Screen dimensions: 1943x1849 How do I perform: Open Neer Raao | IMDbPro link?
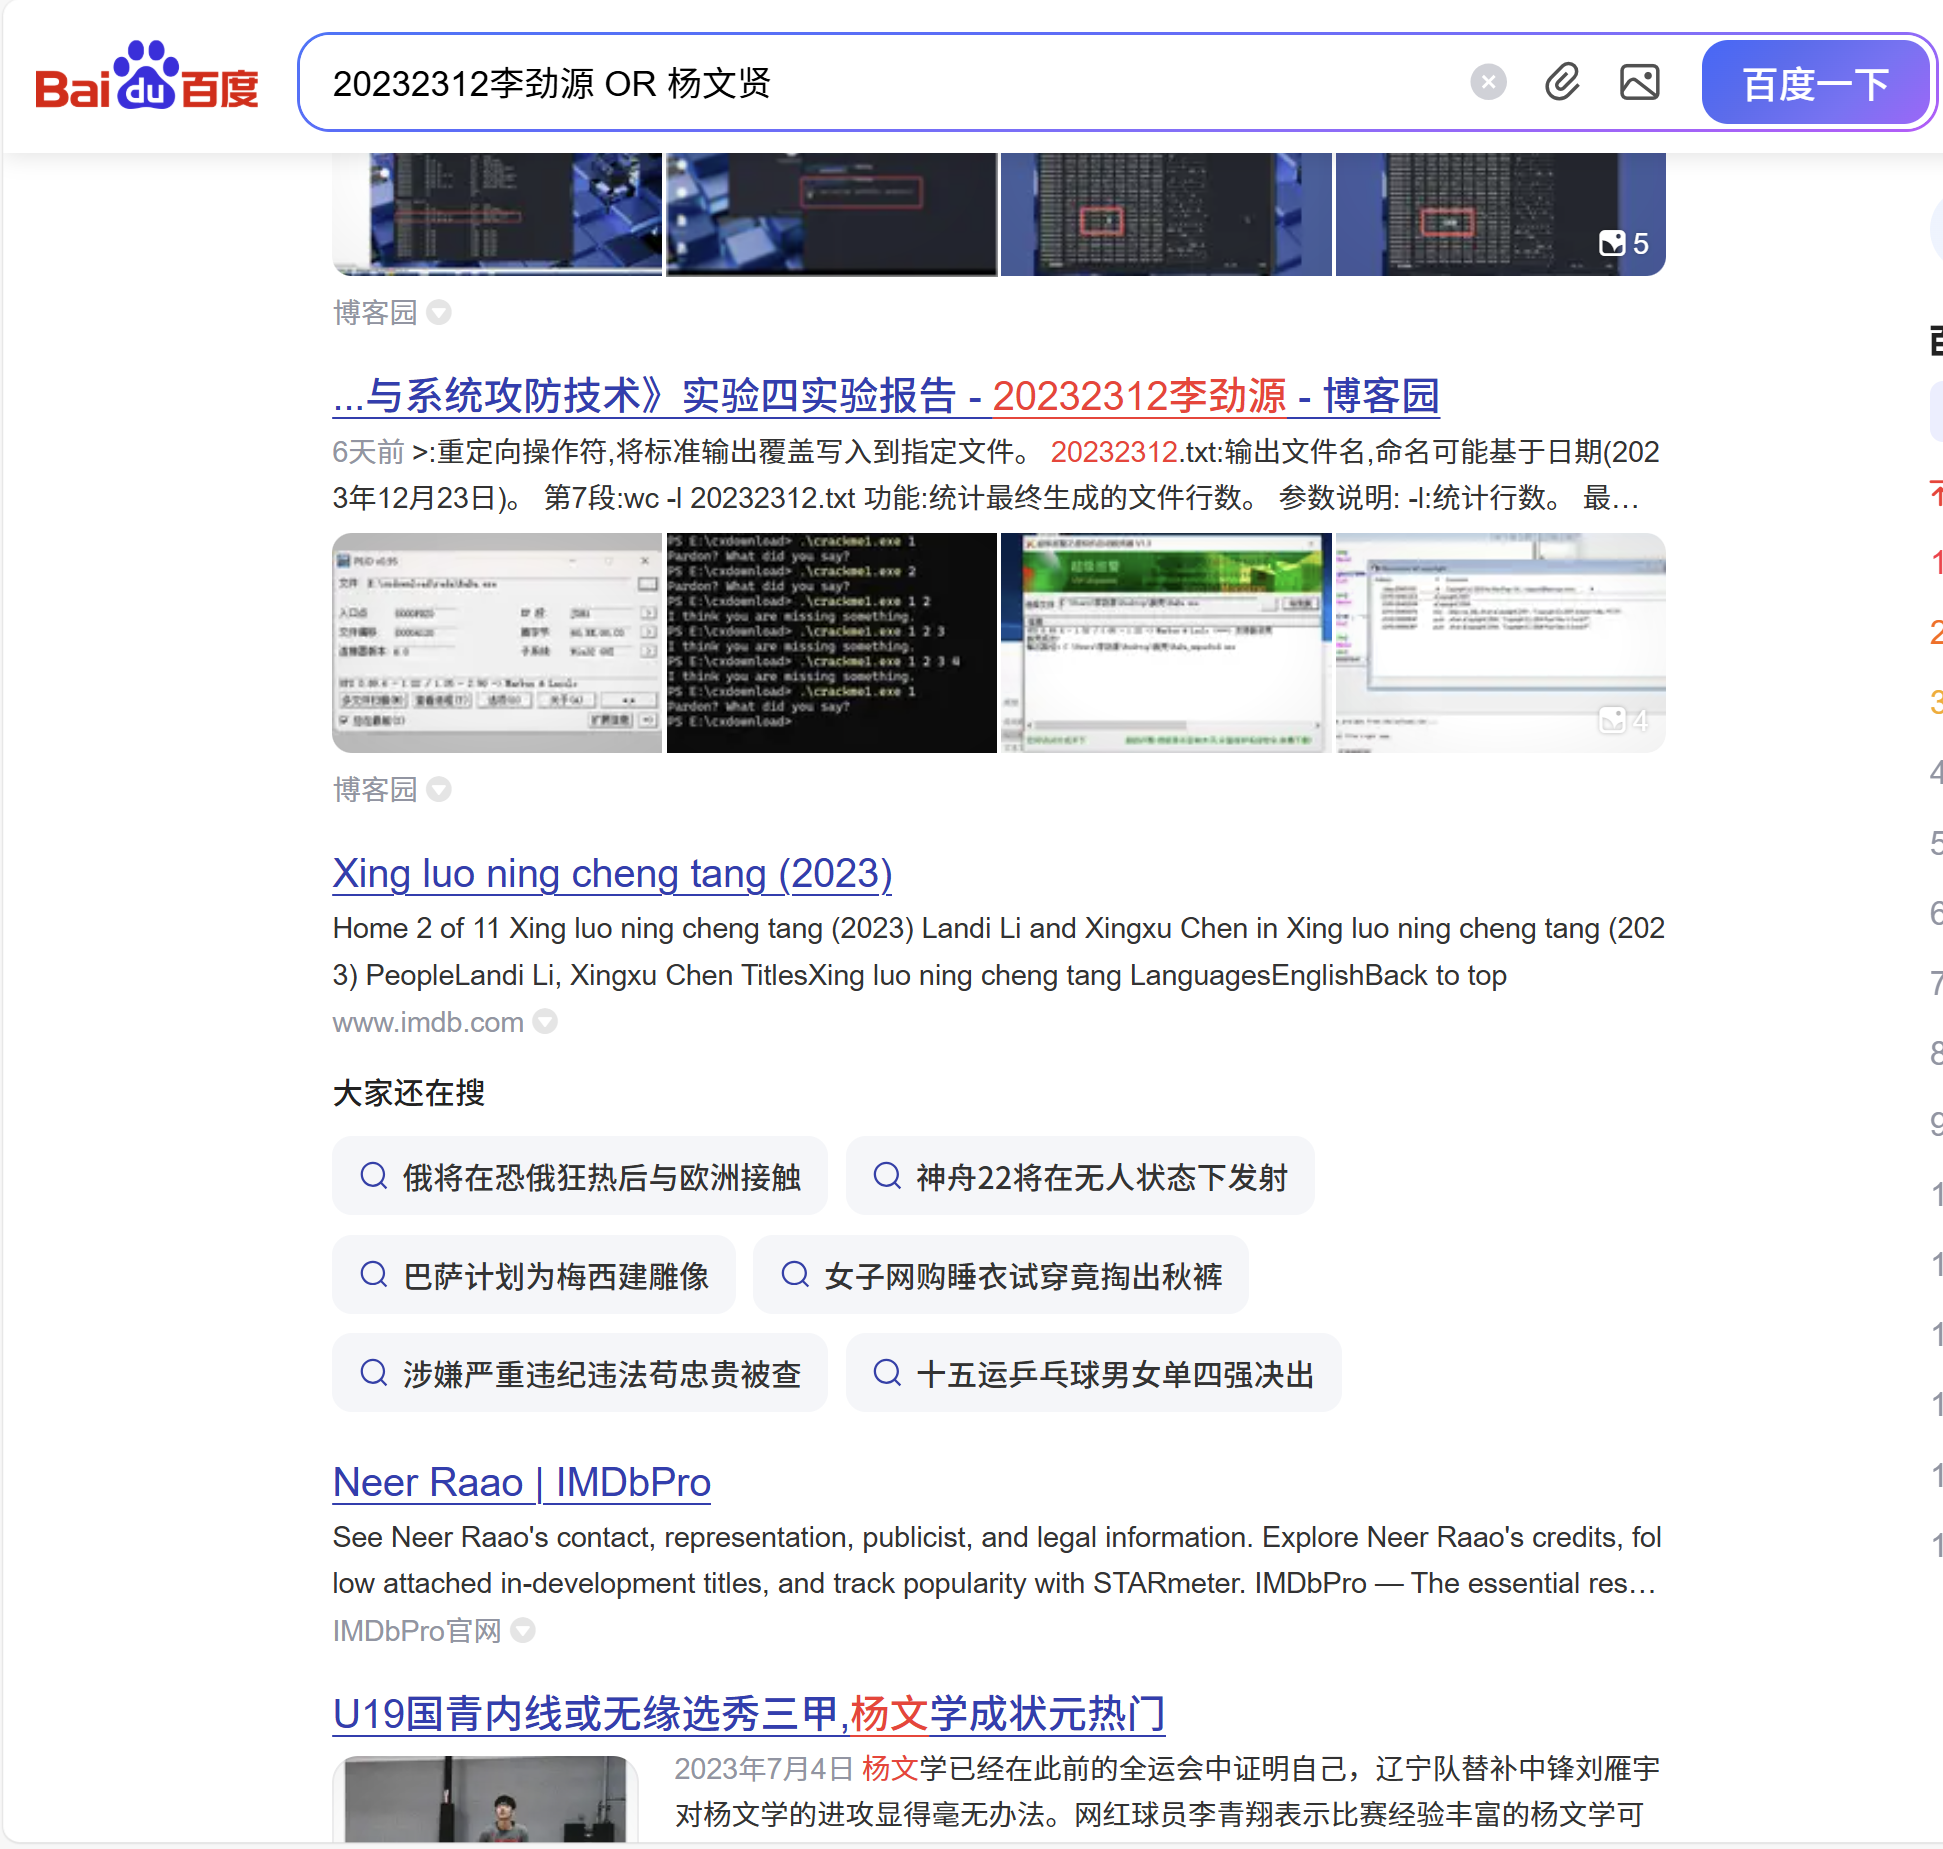[521, 1482]
